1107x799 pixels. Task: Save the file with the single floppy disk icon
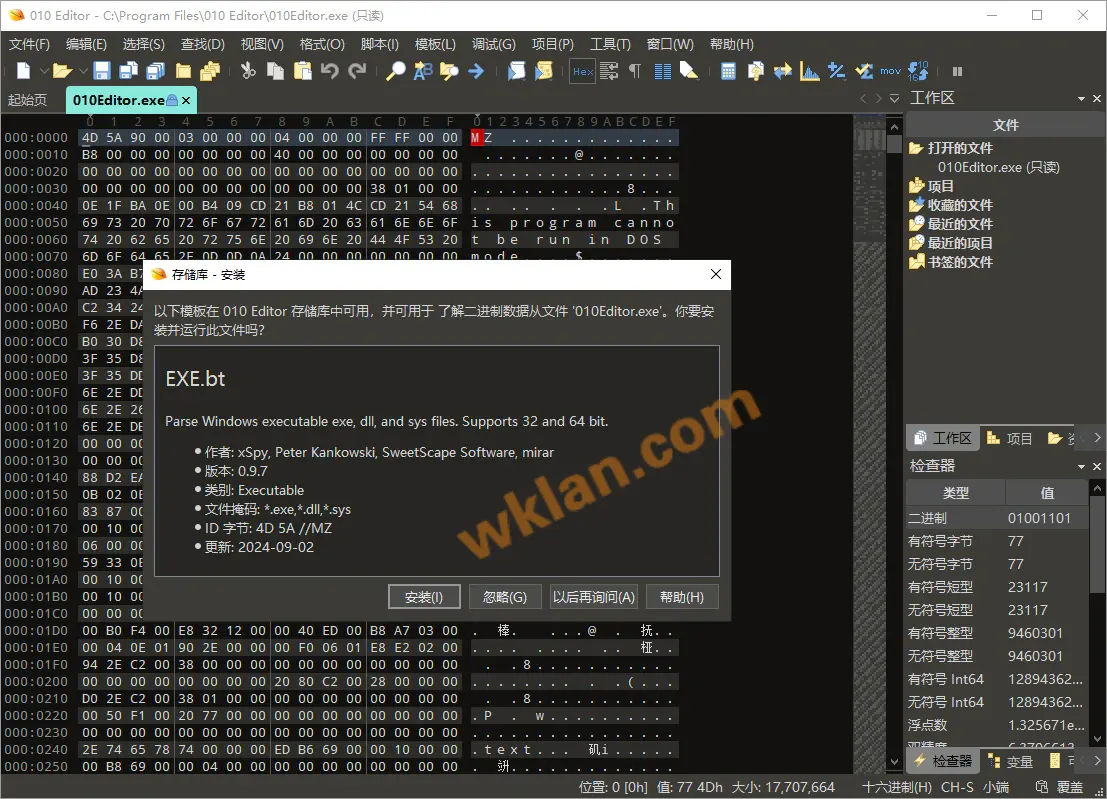(102, 71)
